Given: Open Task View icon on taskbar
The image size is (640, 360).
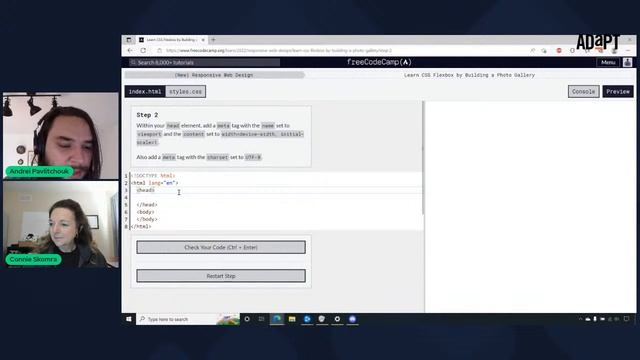Looking at the screenshot, I should [x=262, y=319].
